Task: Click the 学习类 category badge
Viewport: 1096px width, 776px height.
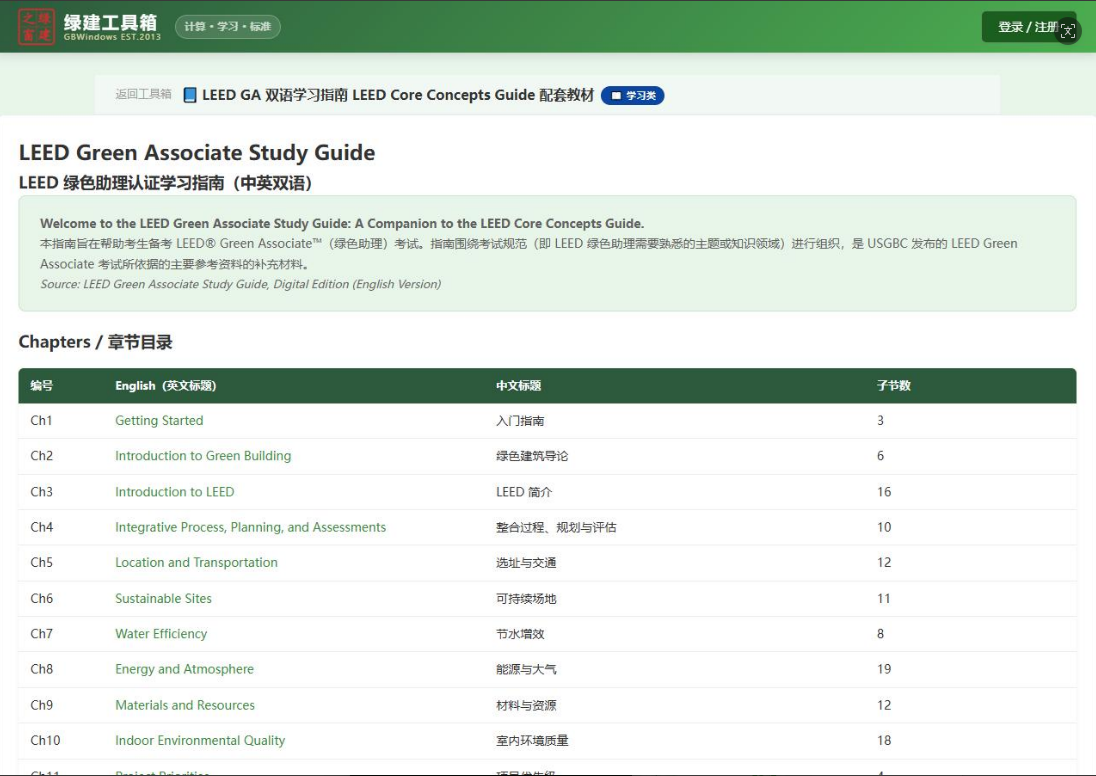Action: coord(633,96)
